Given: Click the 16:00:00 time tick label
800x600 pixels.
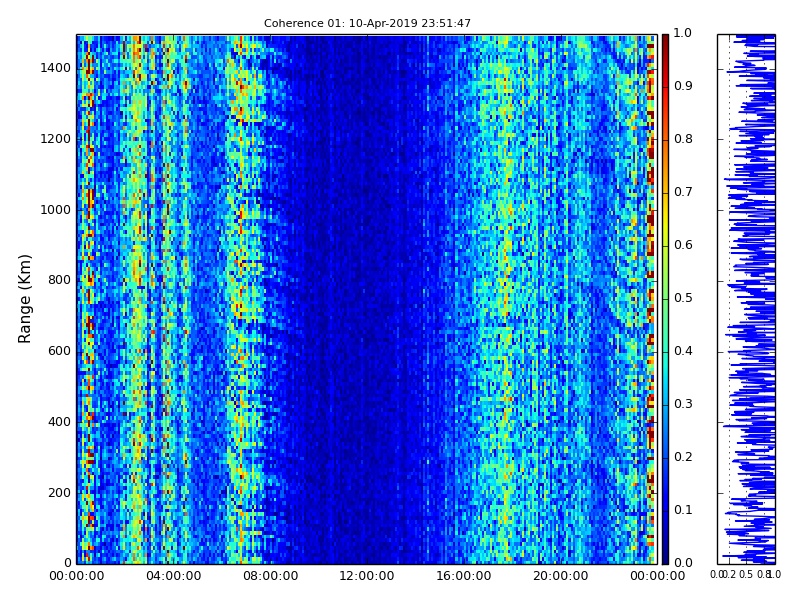Looking at the screenshot, I should pyautogui.click(x=464, y=577).
